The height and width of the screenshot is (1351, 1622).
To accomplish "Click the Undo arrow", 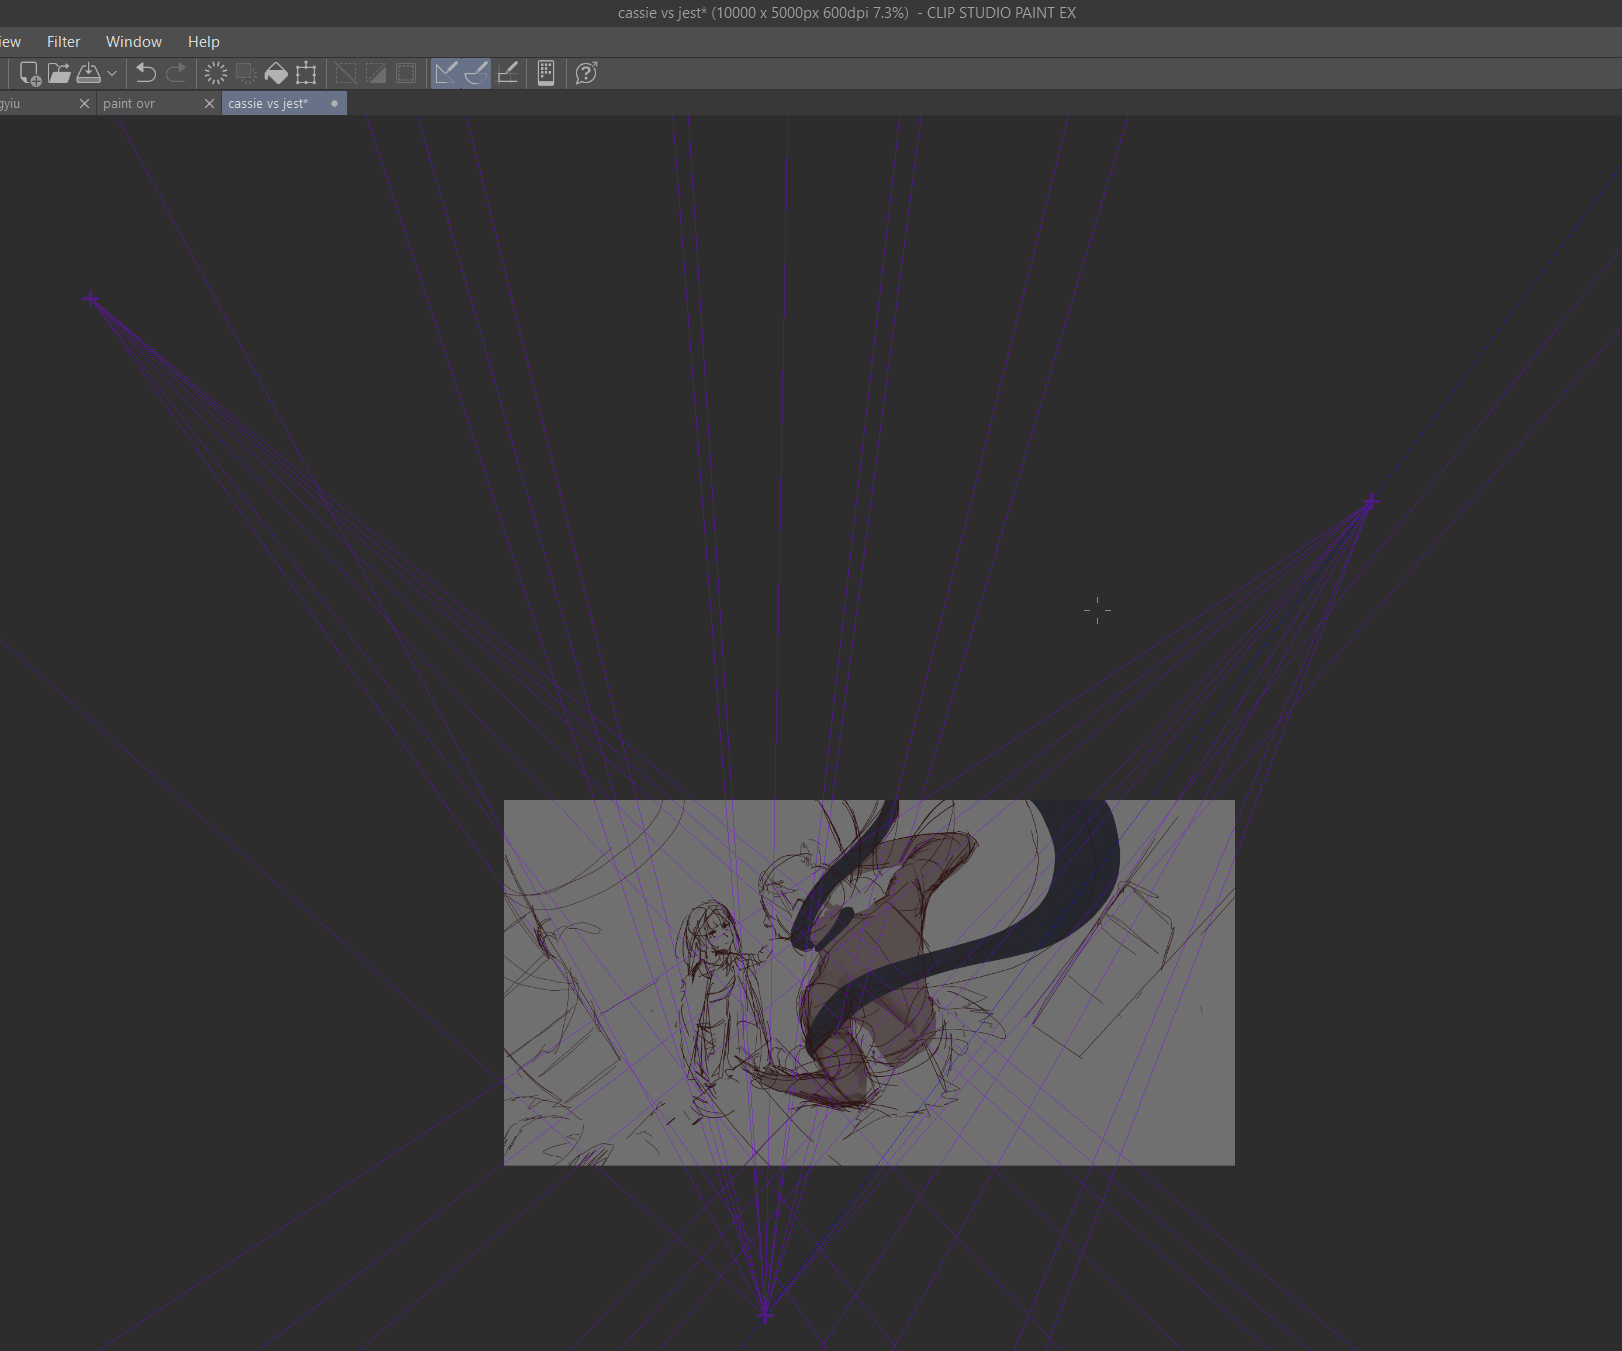I will tap(146, 73).
